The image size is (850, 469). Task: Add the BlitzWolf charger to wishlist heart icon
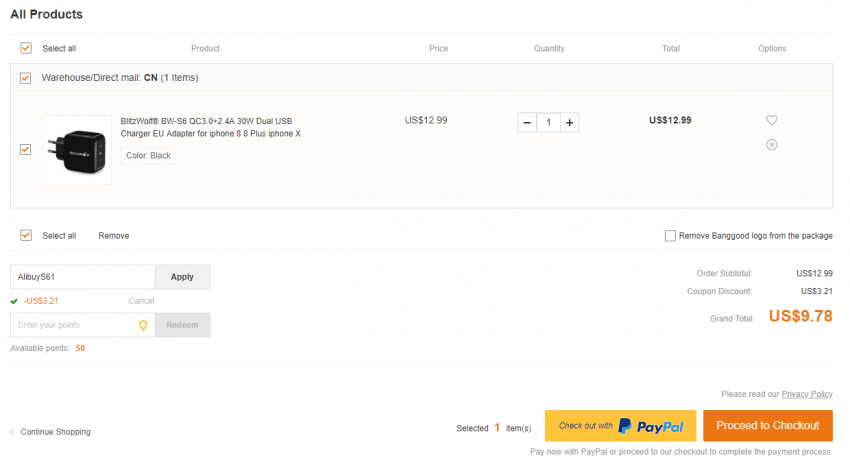pyautogui.click(x=771, y=120)
